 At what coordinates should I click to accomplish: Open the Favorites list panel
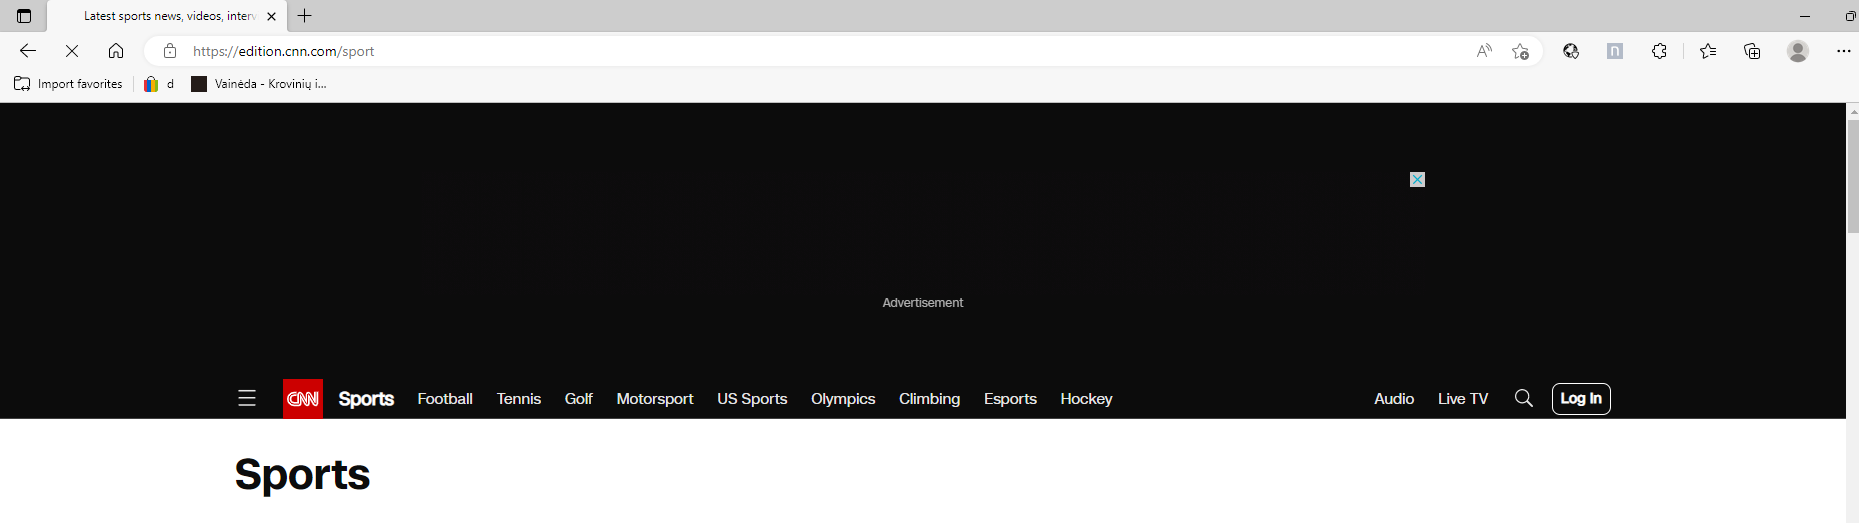tap(1708, 51)
